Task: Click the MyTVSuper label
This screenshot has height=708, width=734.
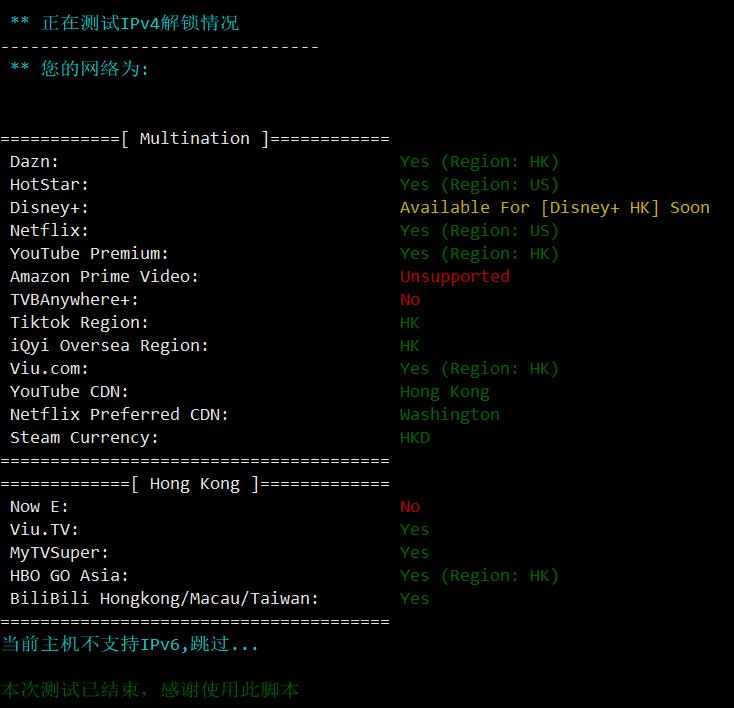Action: click(x=60, y=552)
